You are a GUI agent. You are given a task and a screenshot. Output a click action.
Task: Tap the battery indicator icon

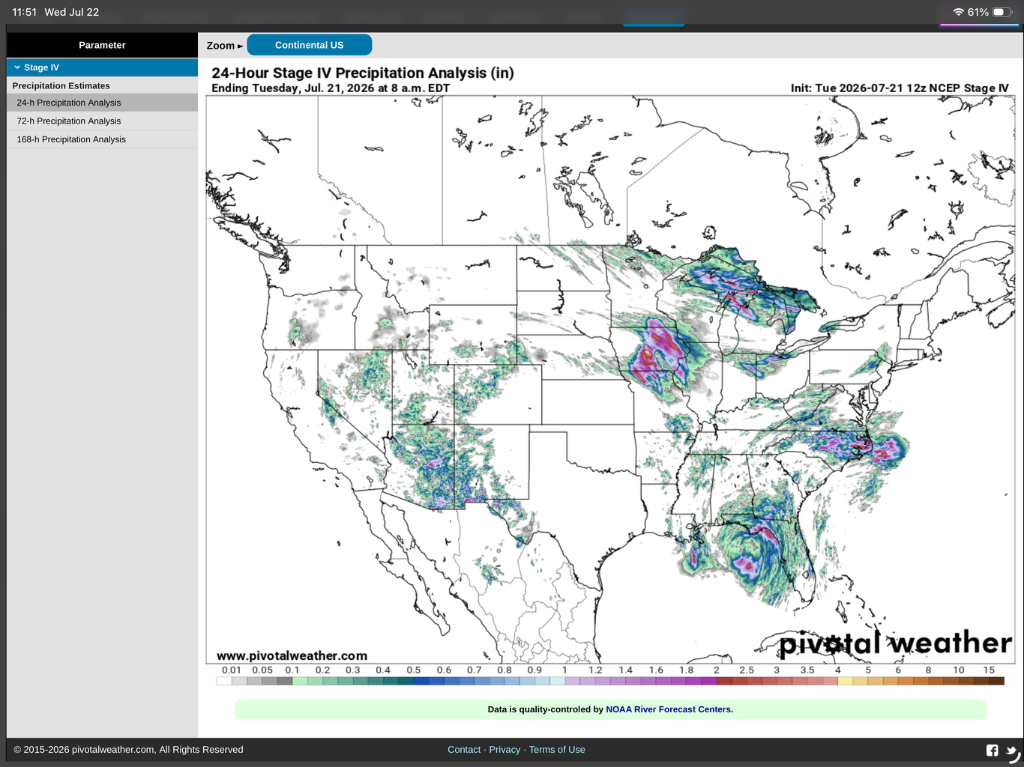1002,12
